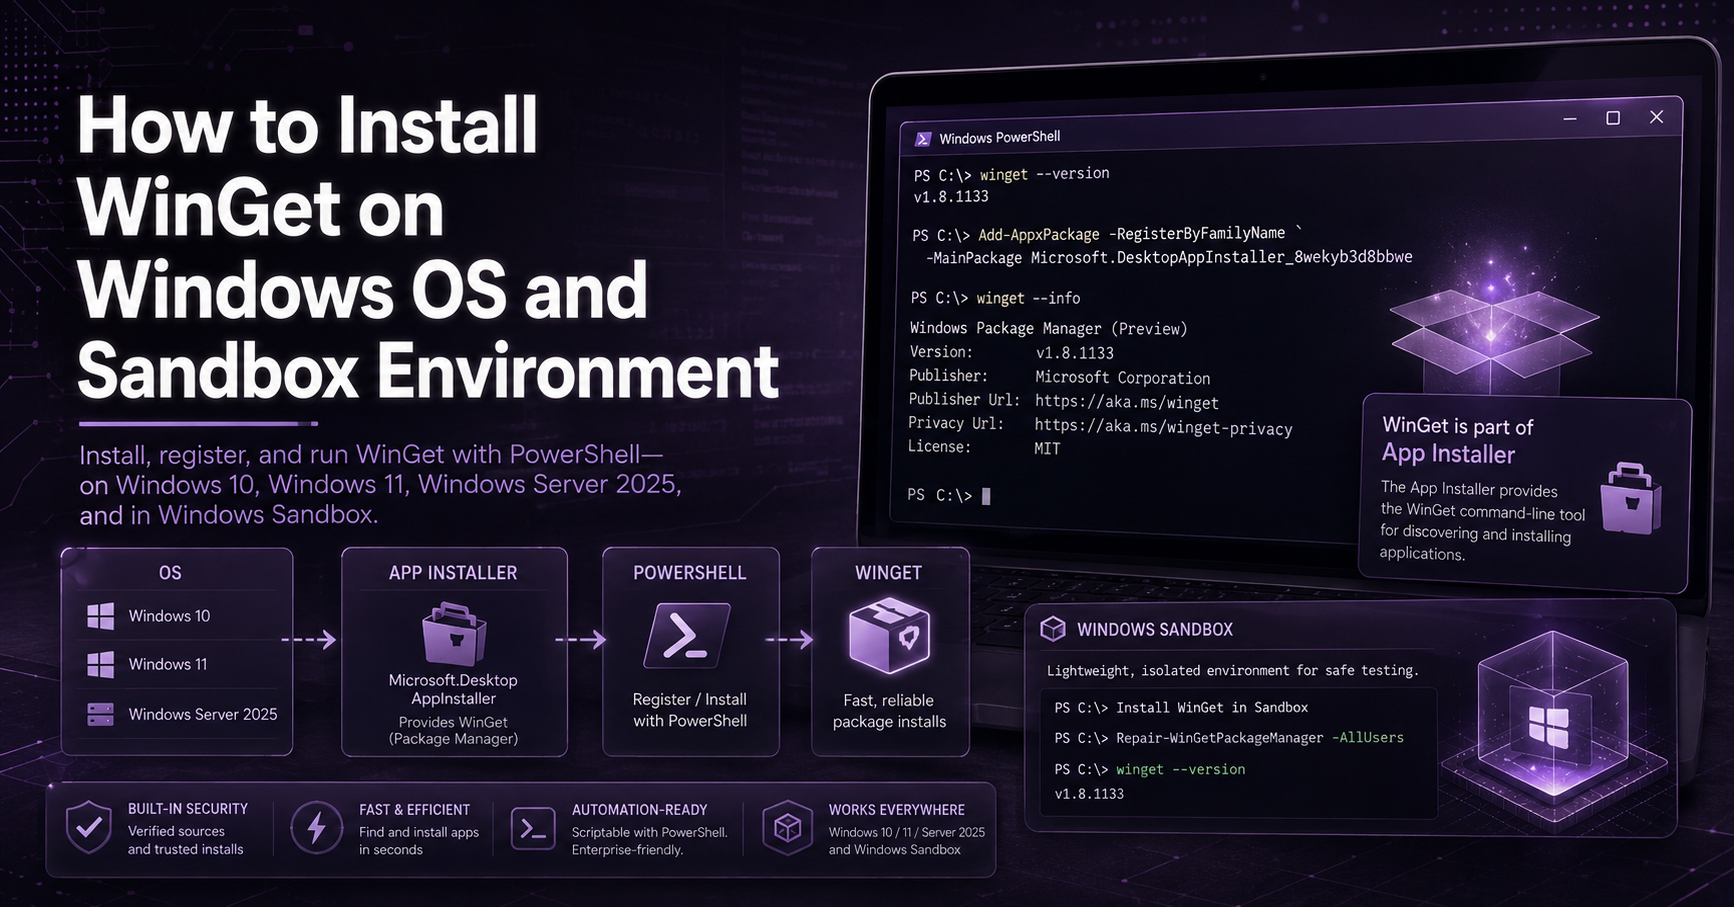Select the Windows 11 logo icon
Screen dimensions: 1734x907
tap(101, 664)
